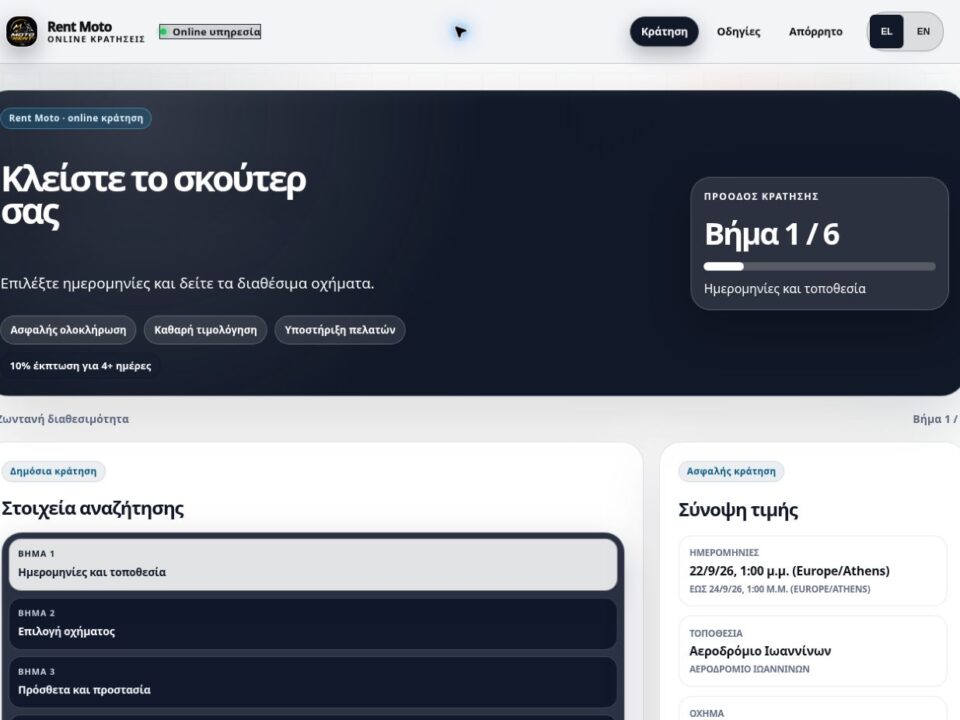
Task: Click the 'ΠΡΟΟΔΟΣ ΚΡΑΤΗΣΗΣ' label
Action: [761, 197]
